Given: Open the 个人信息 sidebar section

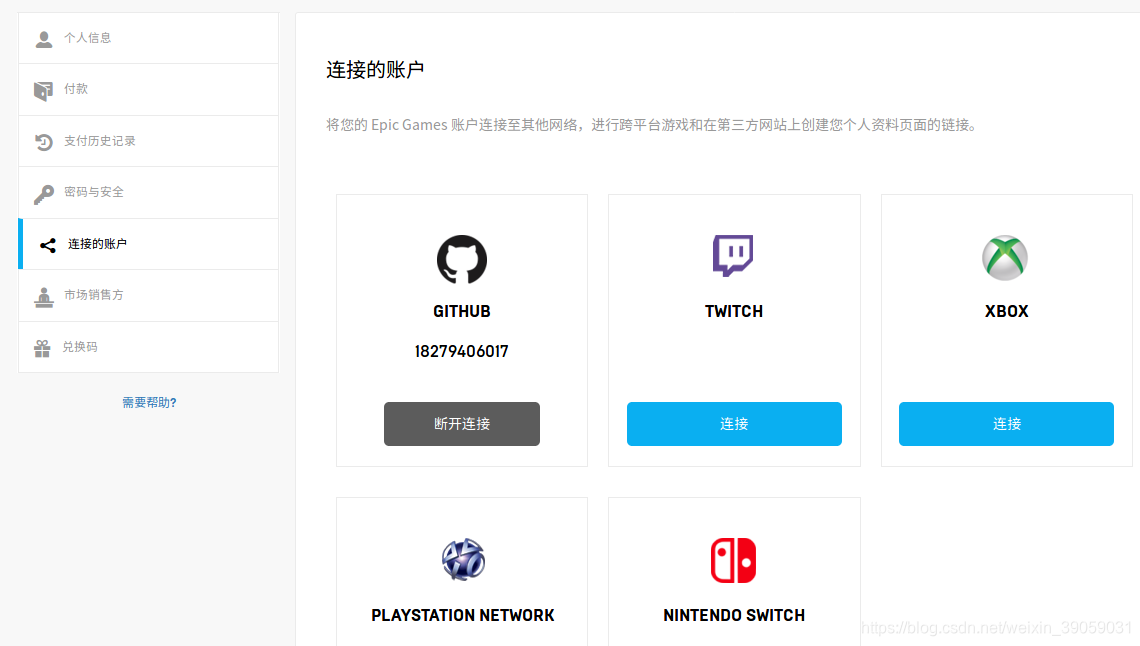Looking at the screenshot, I should coord(148,39).
